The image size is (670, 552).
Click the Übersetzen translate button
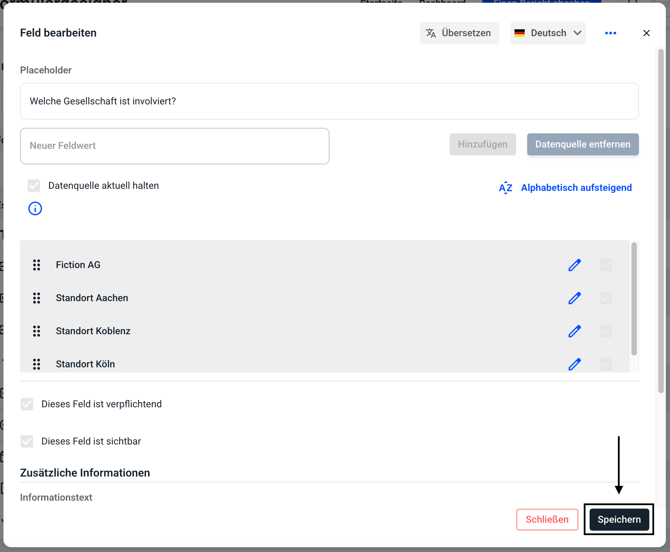pyautogui.click(x=459, y=33)
